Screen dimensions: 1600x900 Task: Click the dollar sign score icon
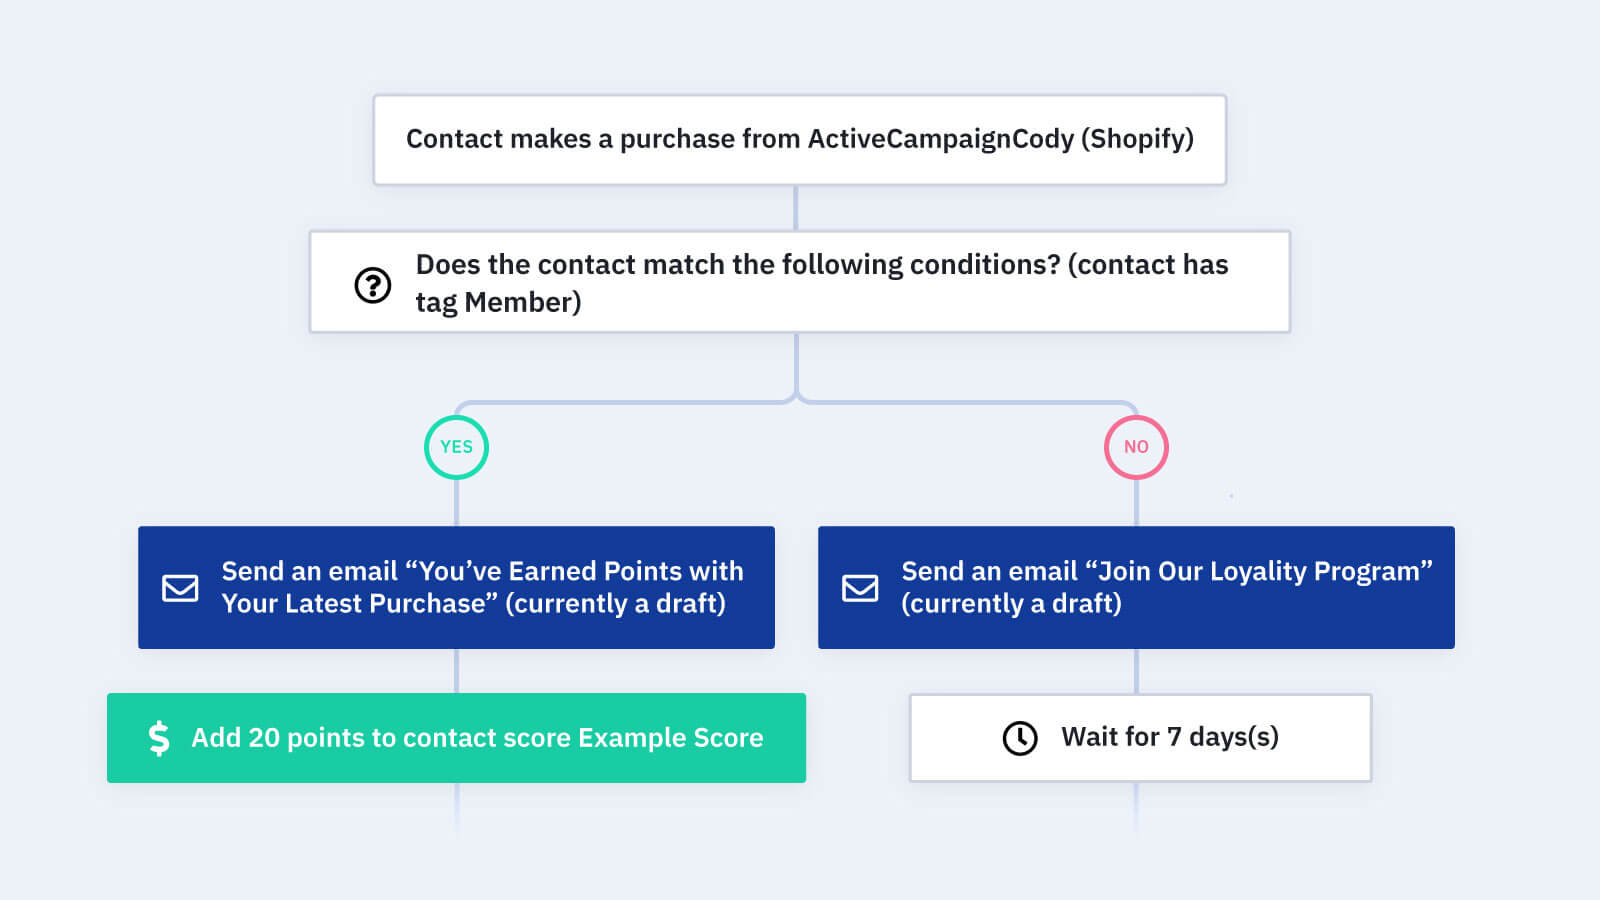[x=159, y=738]
